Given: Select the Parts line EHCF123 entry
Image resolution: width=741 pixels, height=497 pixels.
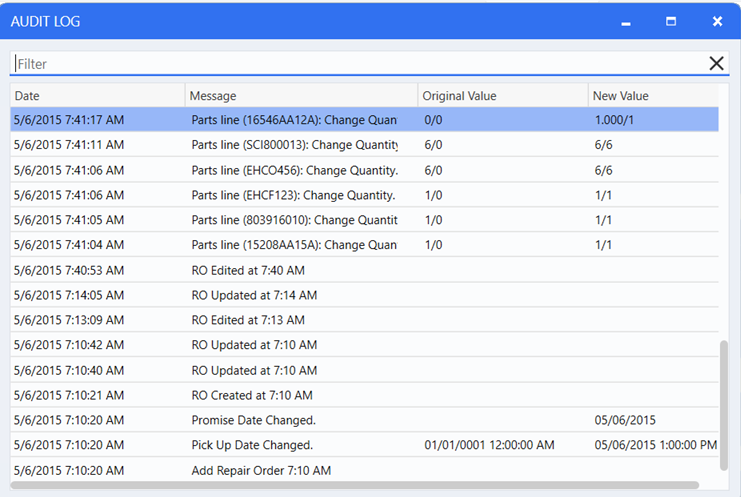Looking at the screenshot, I should (x=294, y=195).
